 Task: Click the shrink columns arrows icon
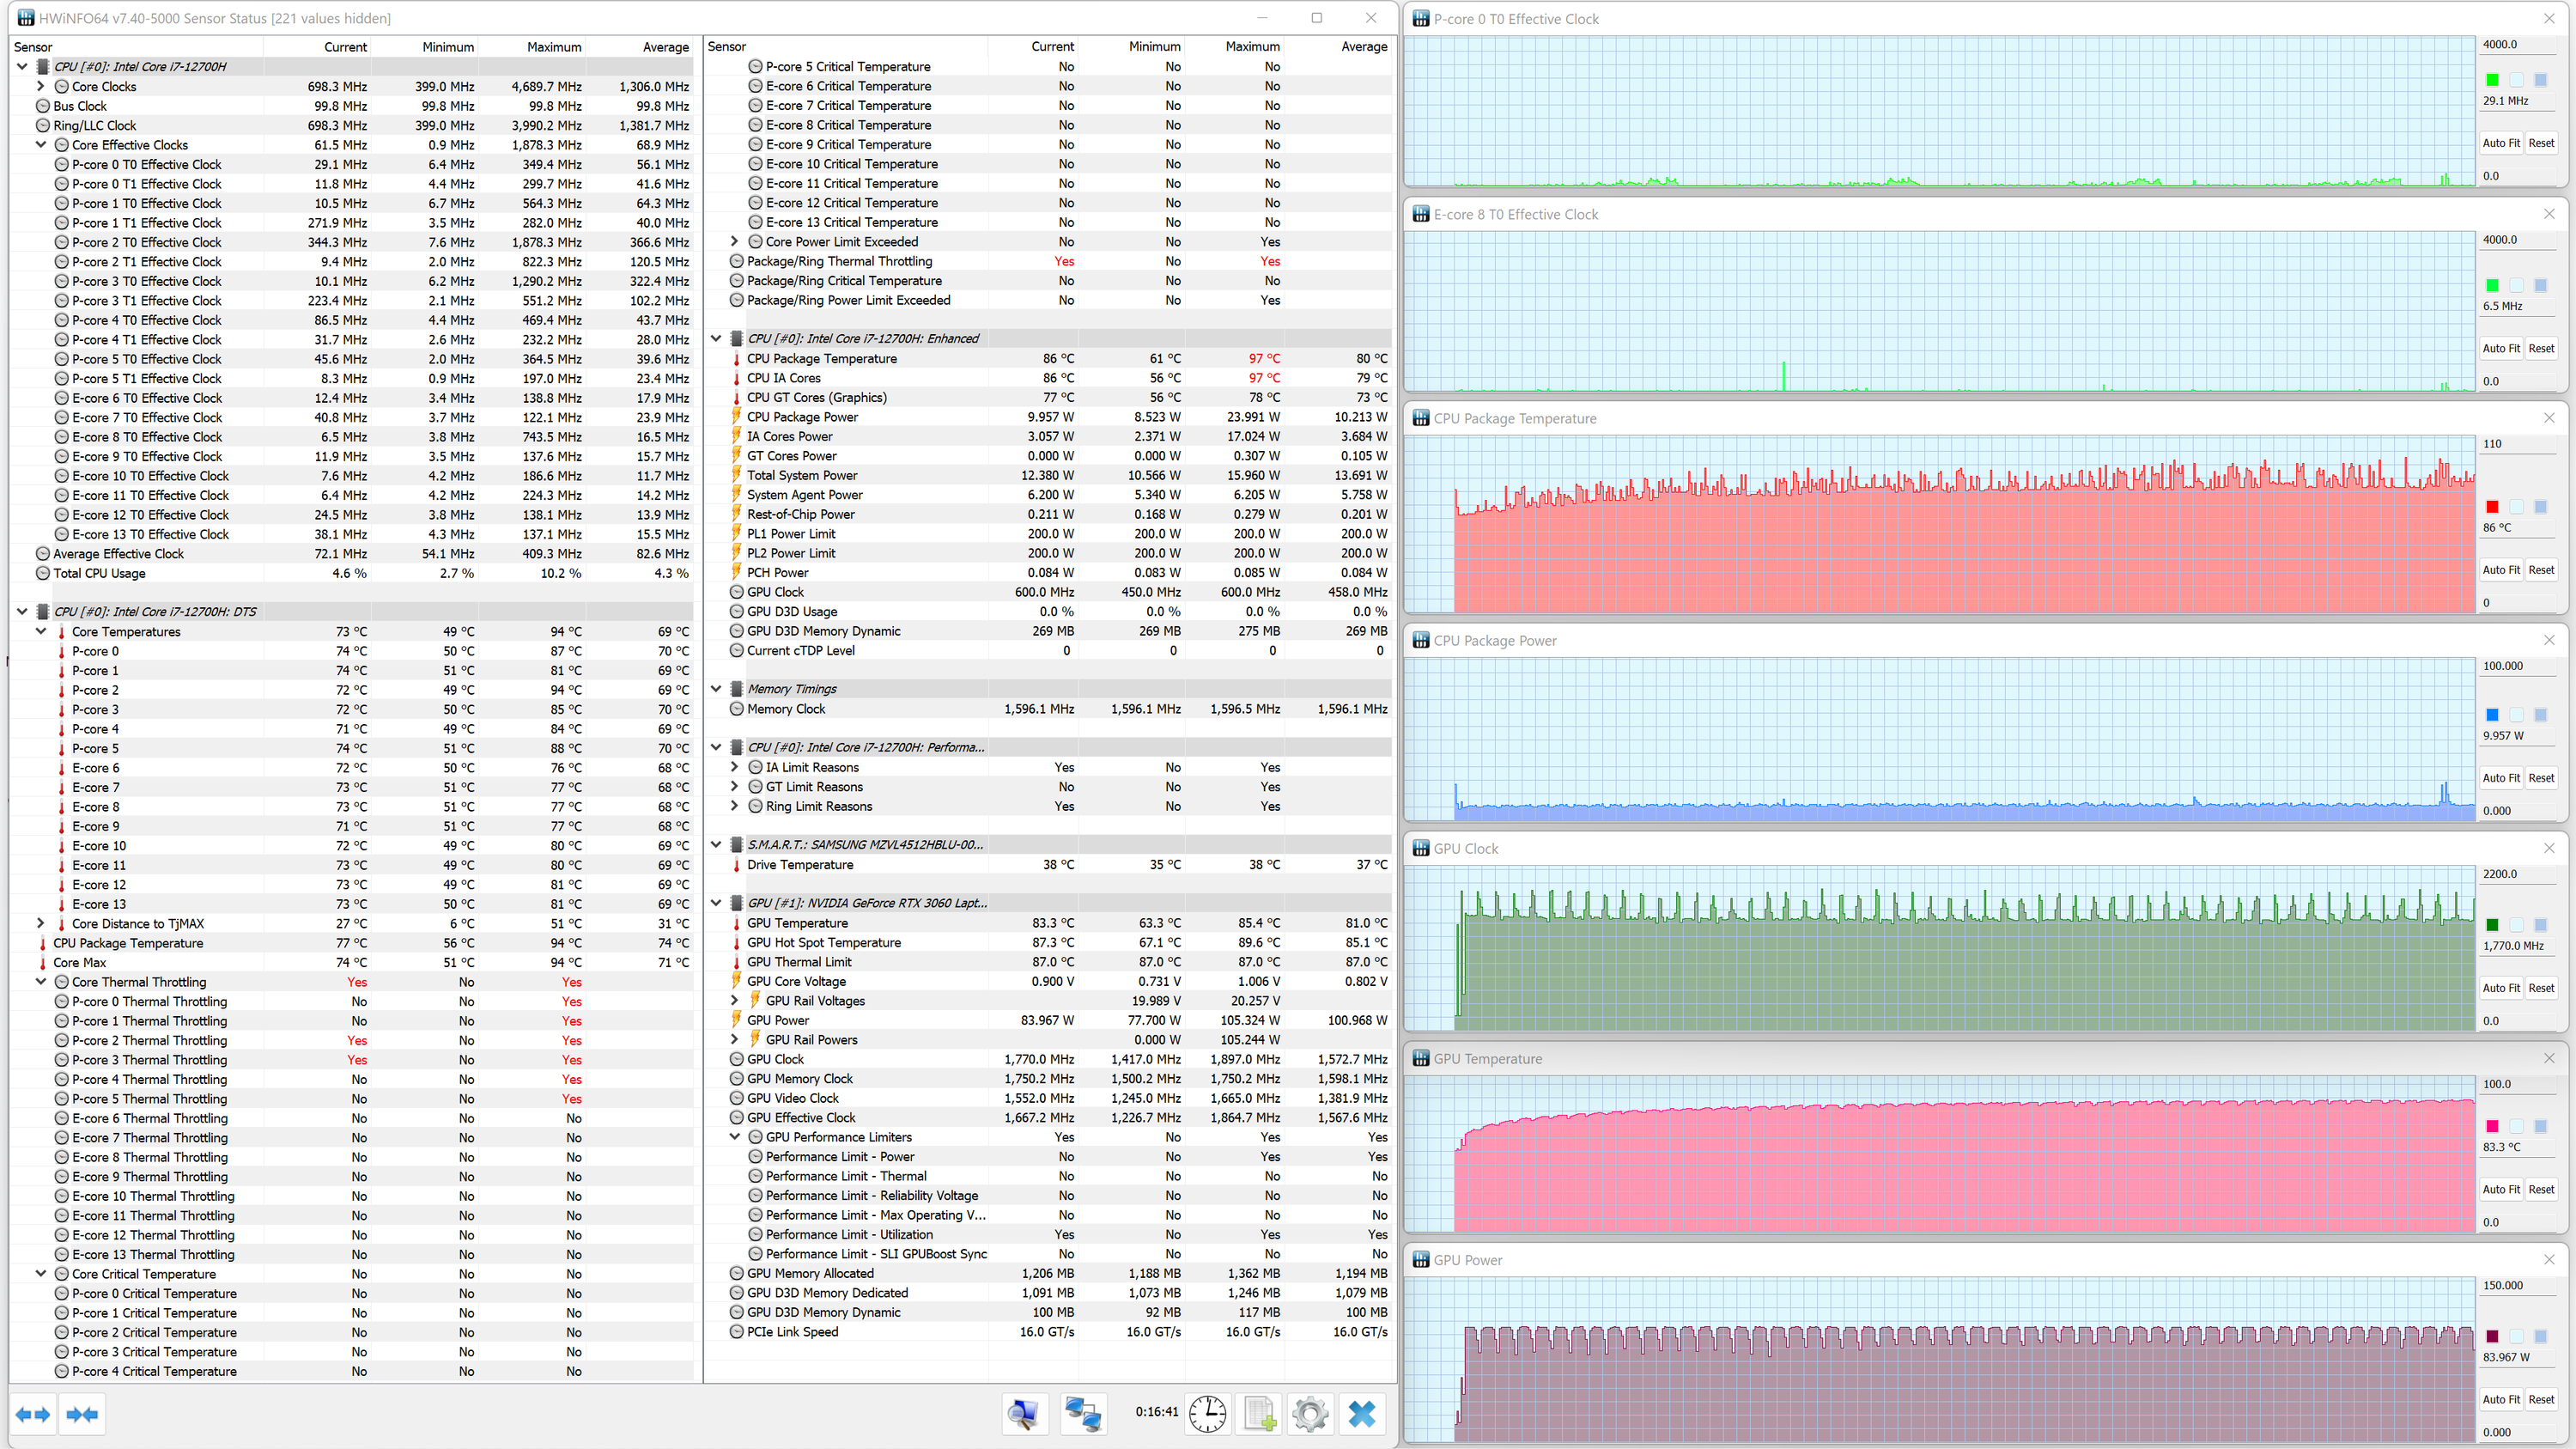(x=82, y=1414)
